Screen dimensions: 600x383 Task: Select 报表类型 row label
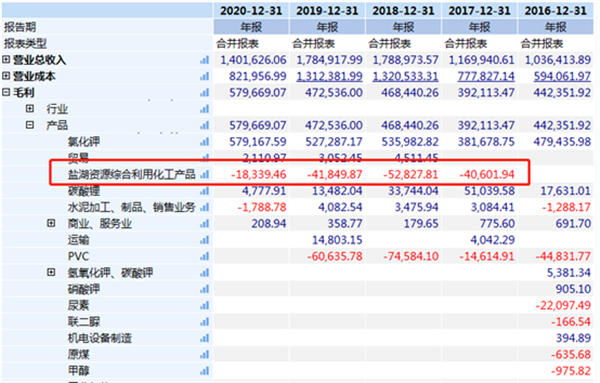coord(25,44)
